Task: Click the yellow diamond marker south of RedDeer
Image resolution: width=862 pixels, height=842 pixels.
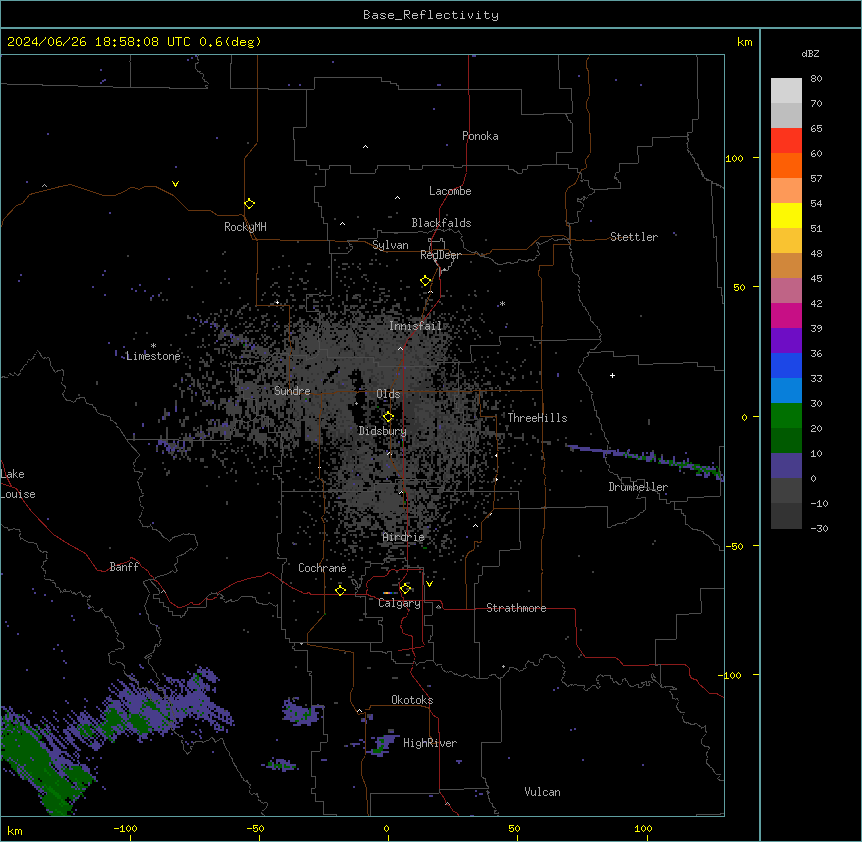Action: (x=426, y=281)
